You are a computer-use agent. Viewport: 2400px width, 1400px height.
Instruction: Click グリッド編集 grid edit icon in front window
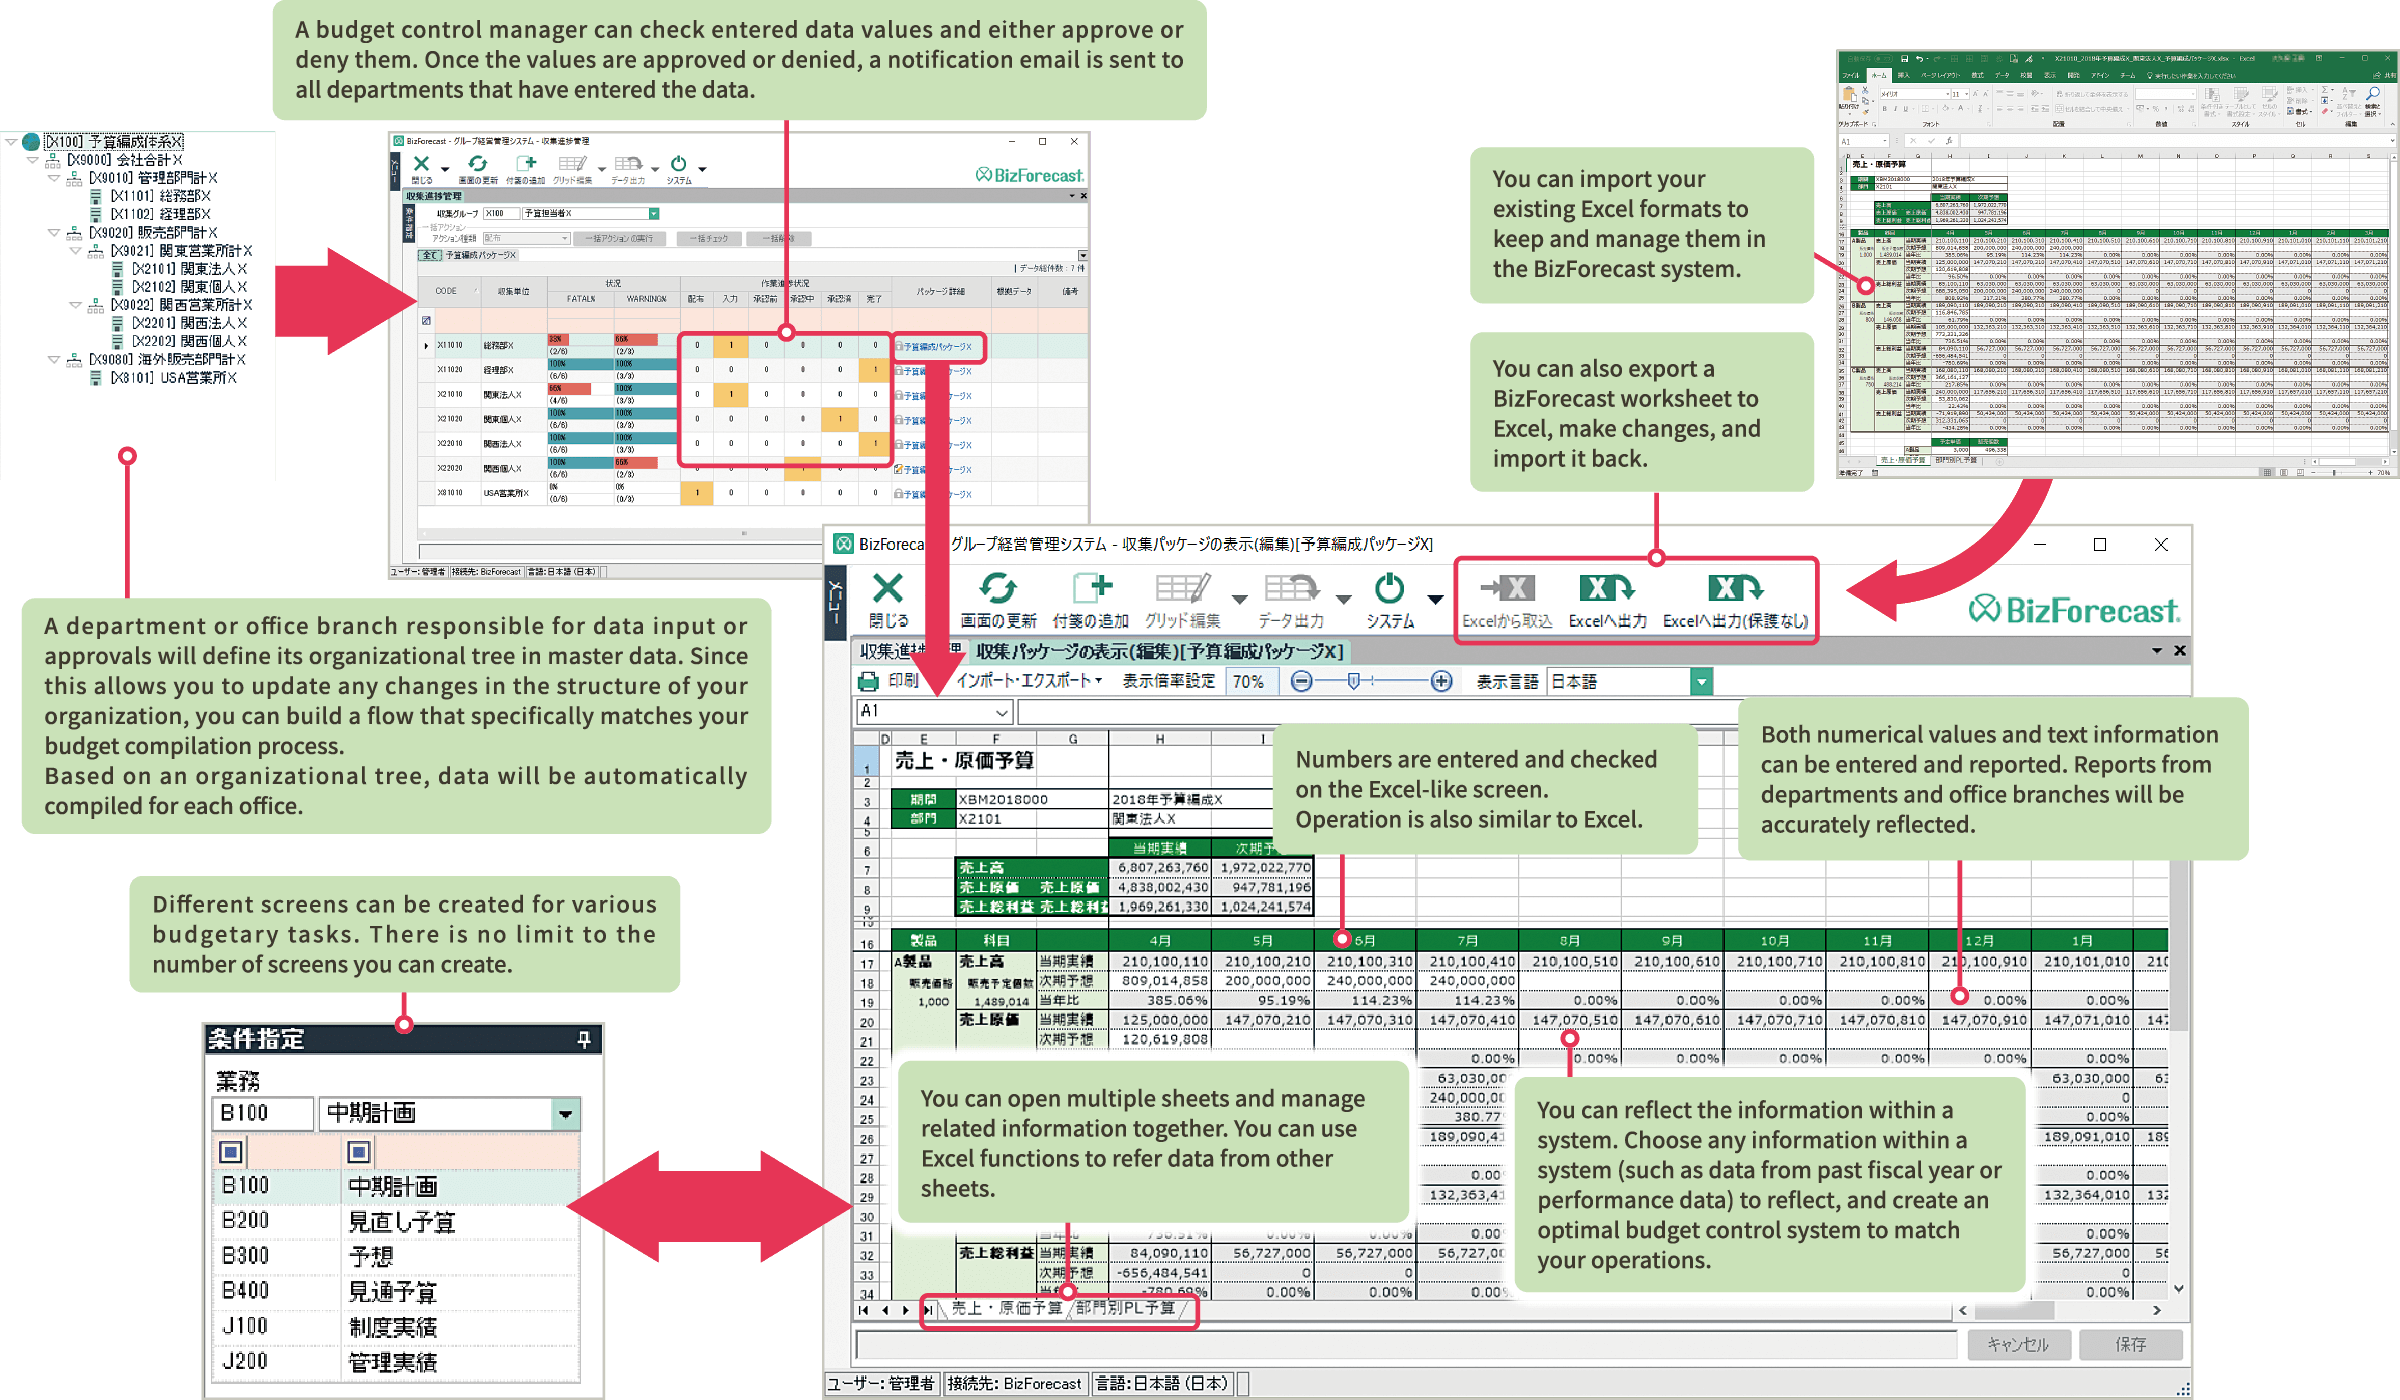point(1182,588)
